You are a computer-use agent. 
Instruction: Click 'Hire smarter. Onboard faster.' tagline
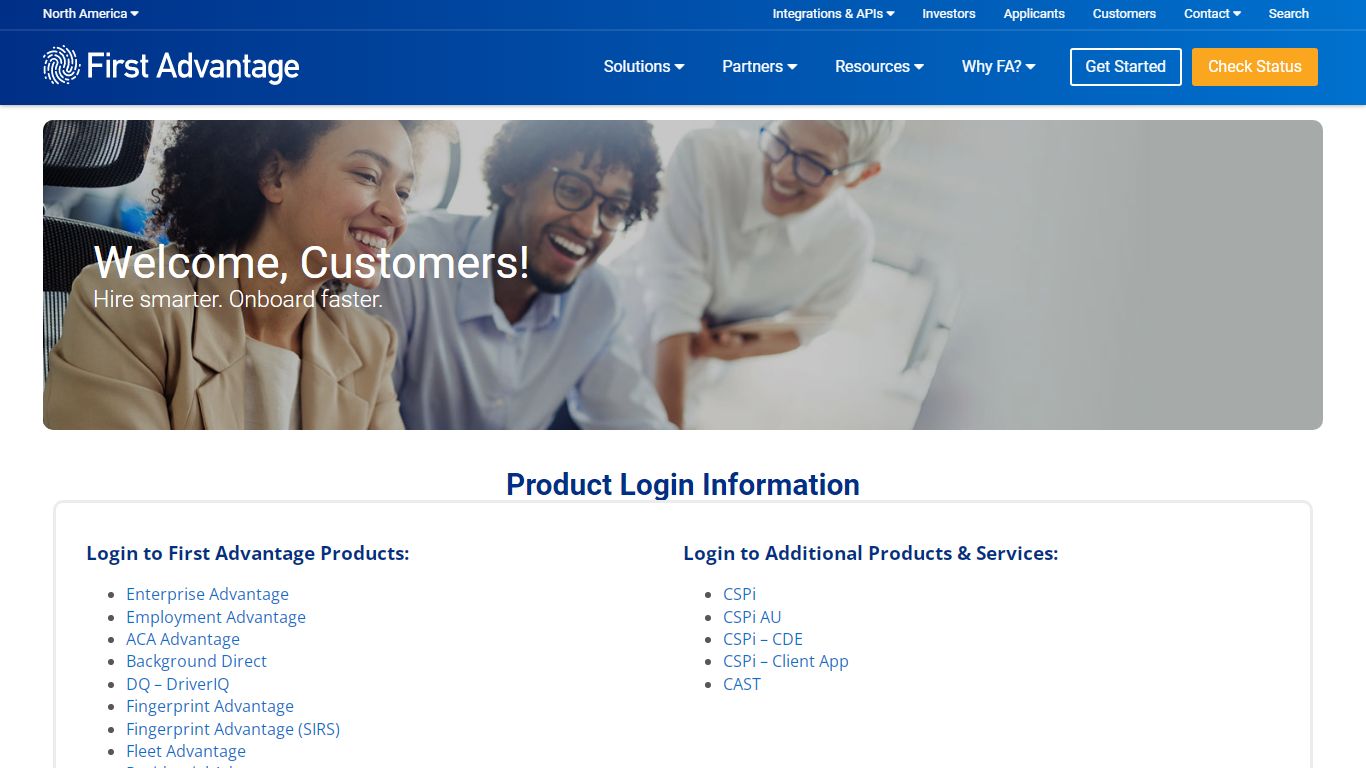(x=238, y=299)
